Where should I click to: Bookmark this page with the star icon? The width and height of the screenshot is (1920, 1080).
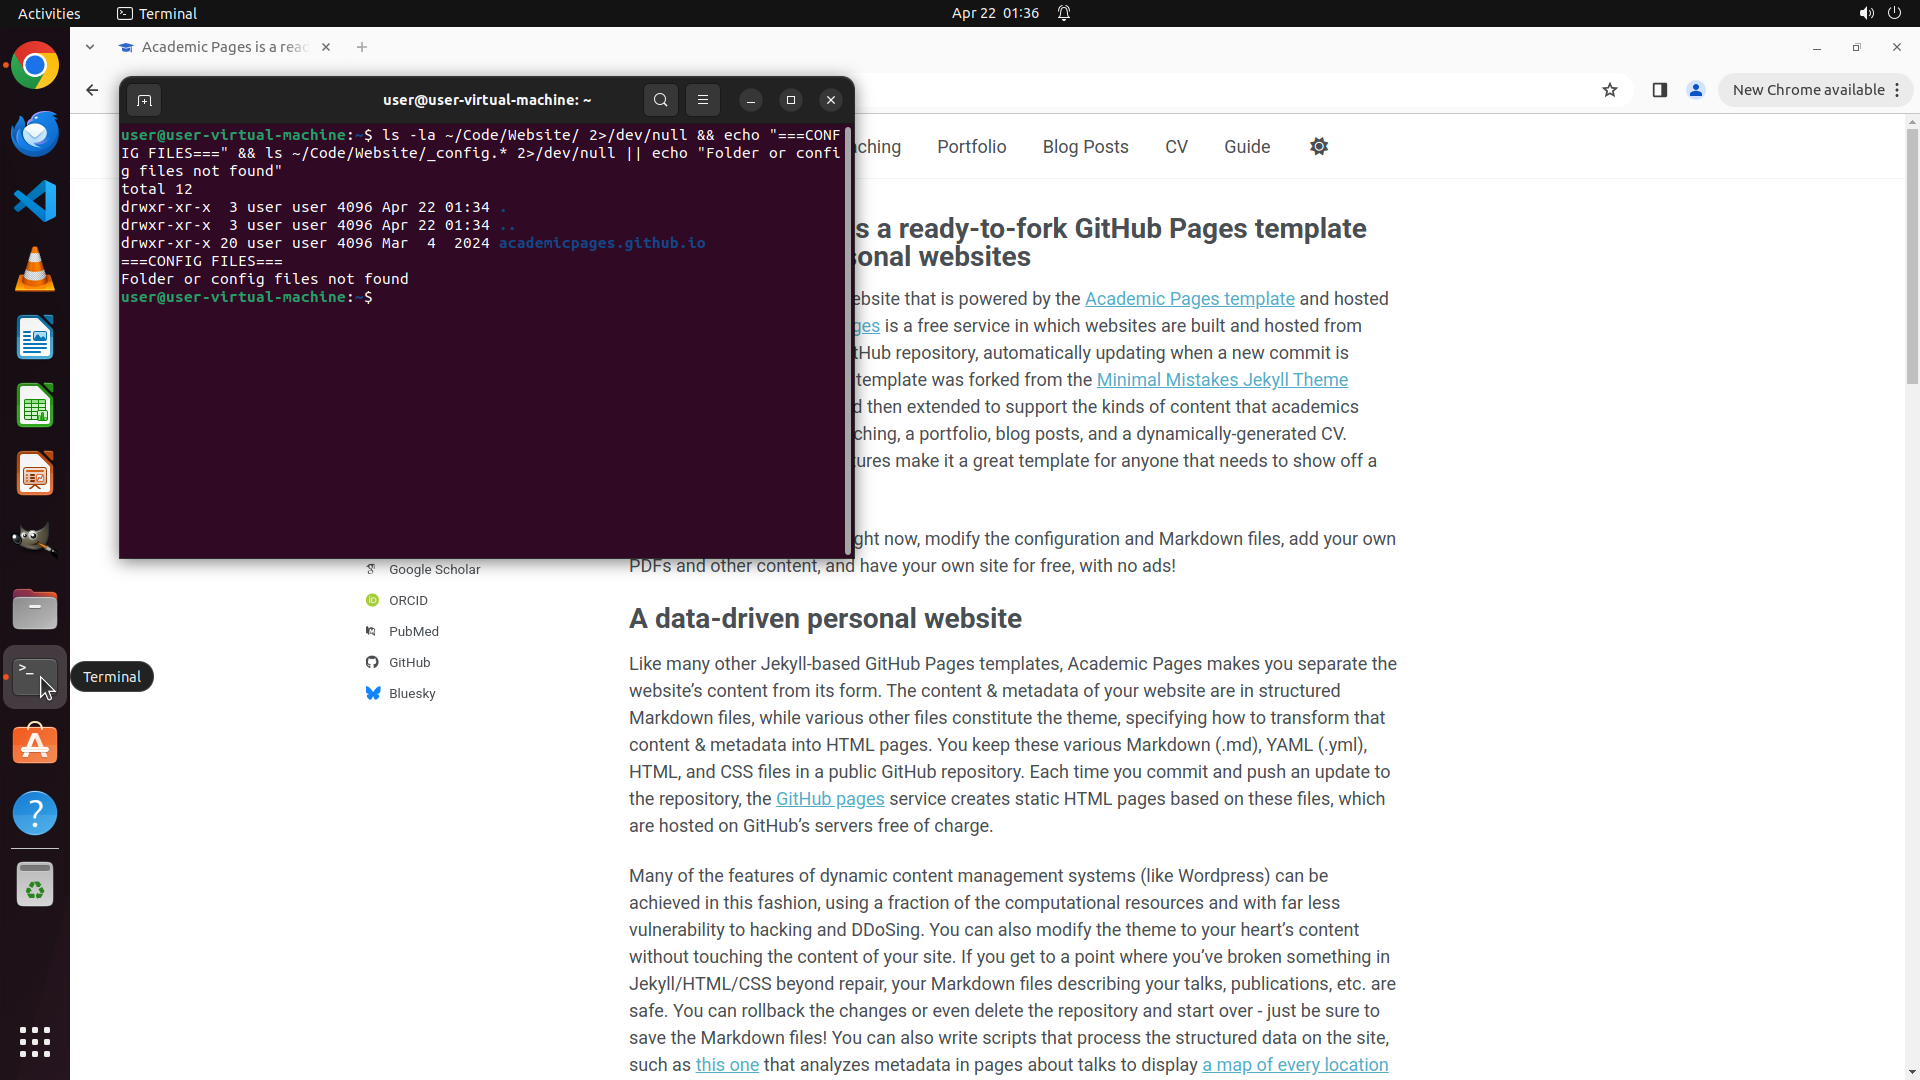click(1610, 90)
